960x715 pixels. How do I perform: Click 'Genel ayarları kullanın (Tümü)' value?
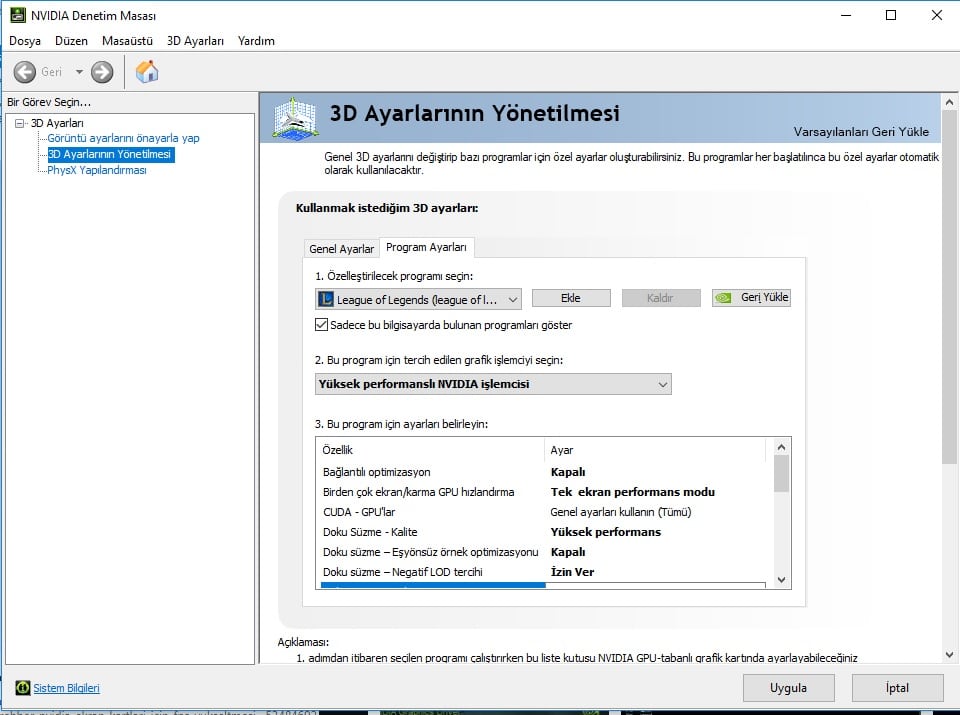tap(621, 512)
